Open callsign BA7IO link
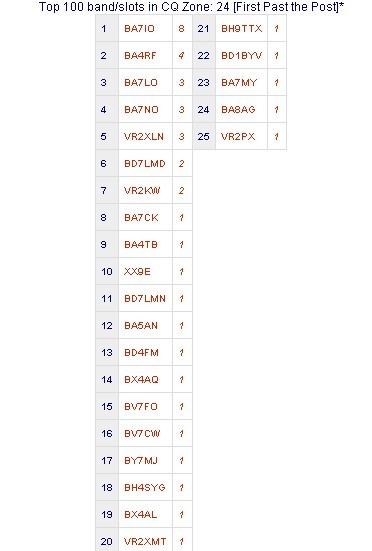Screen dimensions: 372x551 click(139, 29)
